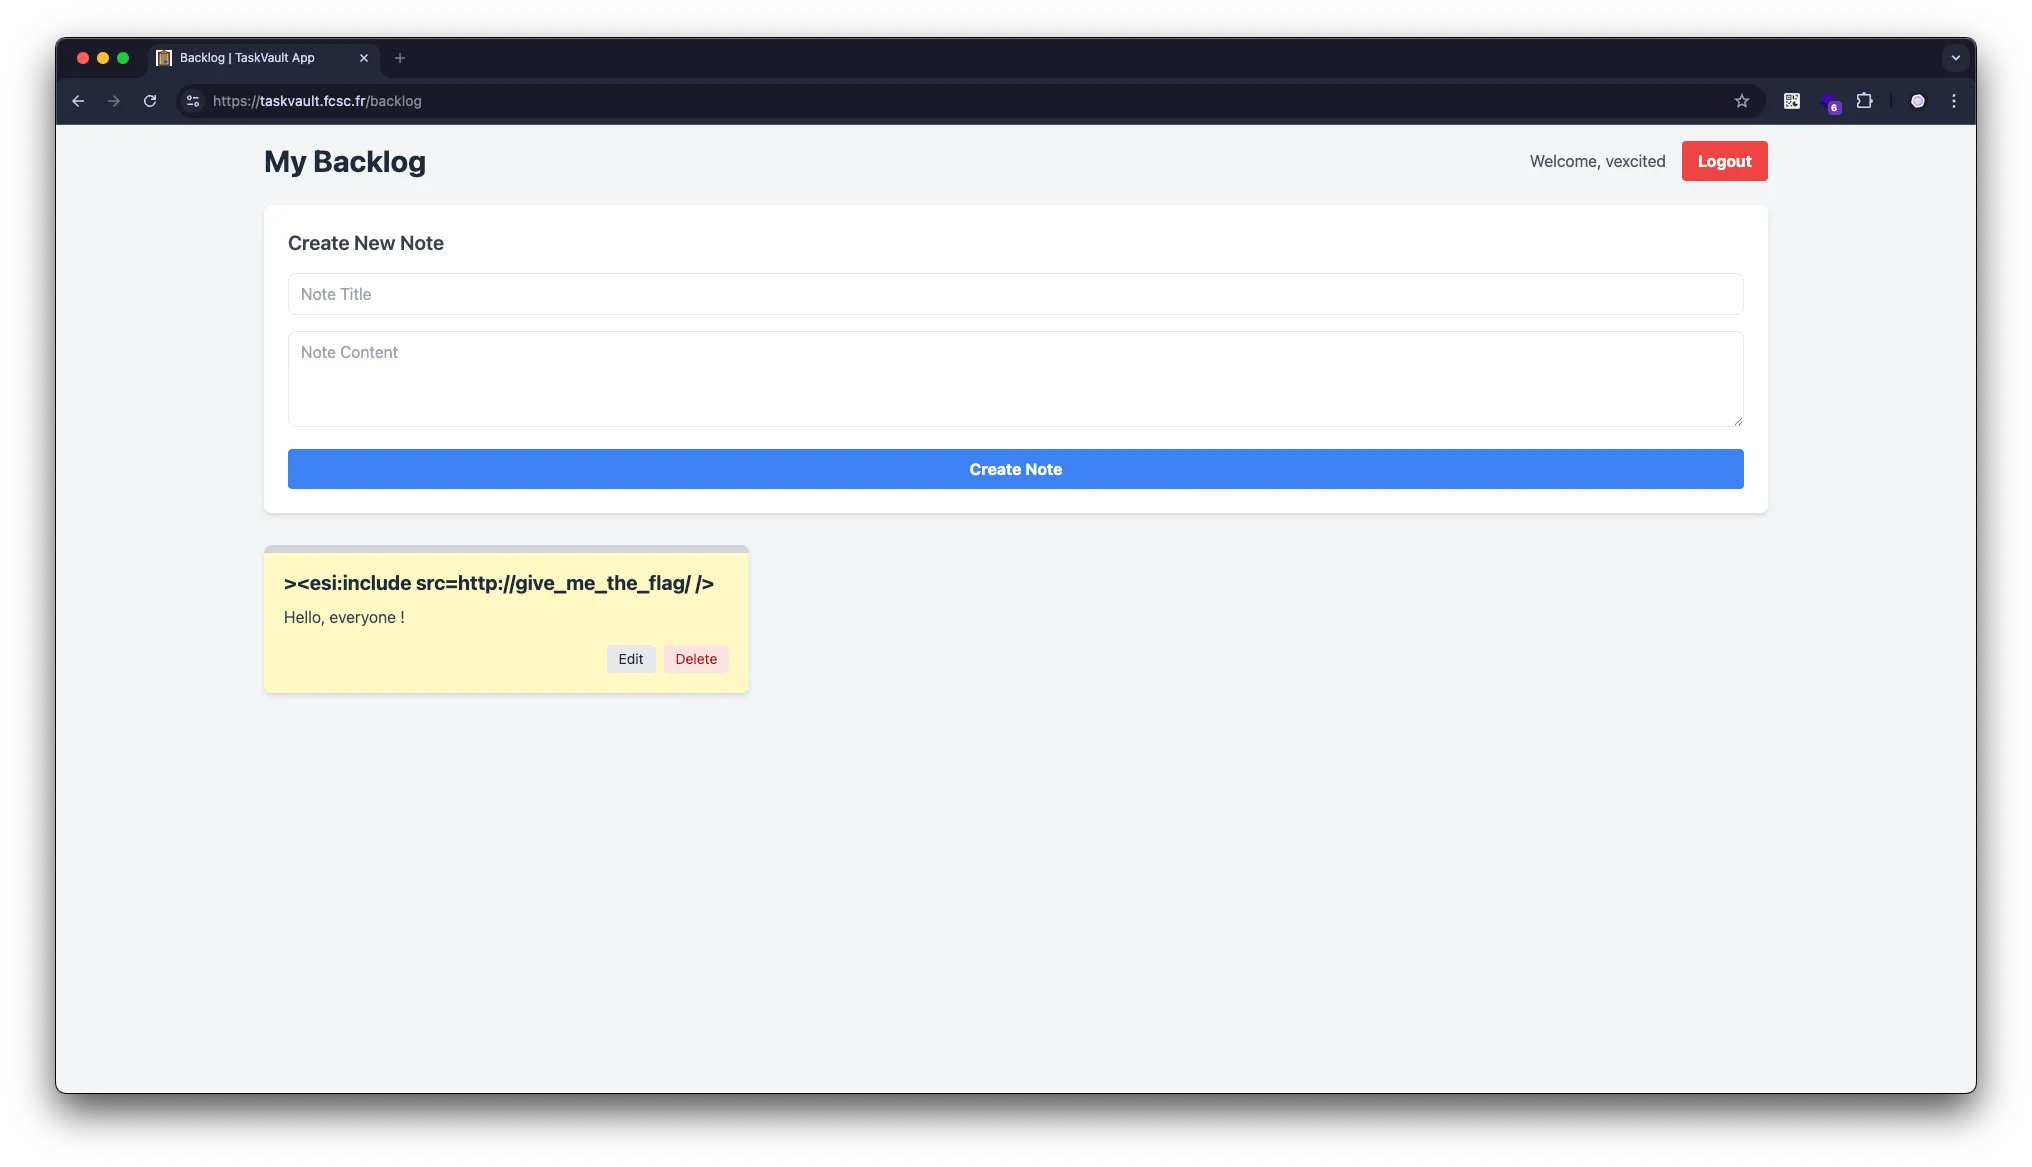View site information icon in address bar
Image resolution: width=2032 pixels, height=1167 pixels.
[193, 101]
